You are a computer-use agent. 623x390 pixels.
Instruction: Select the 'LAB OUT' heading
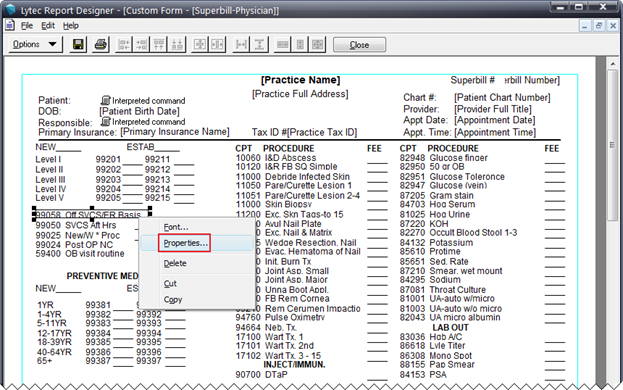point(450,328)
